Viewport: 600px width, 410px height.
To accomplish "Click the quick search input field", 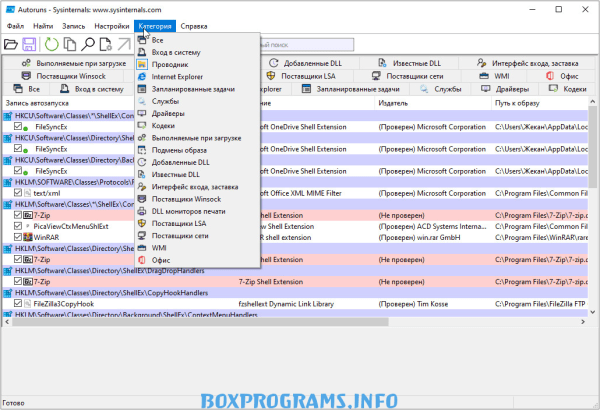I will pyautogui.click(x=307, y=45).
